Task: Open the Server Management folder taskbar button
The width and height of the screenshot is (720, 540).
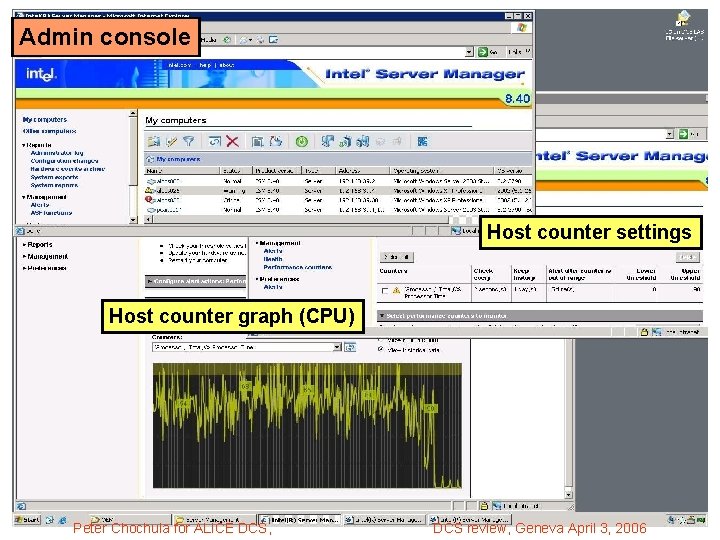Action: (x=214, y=520)
